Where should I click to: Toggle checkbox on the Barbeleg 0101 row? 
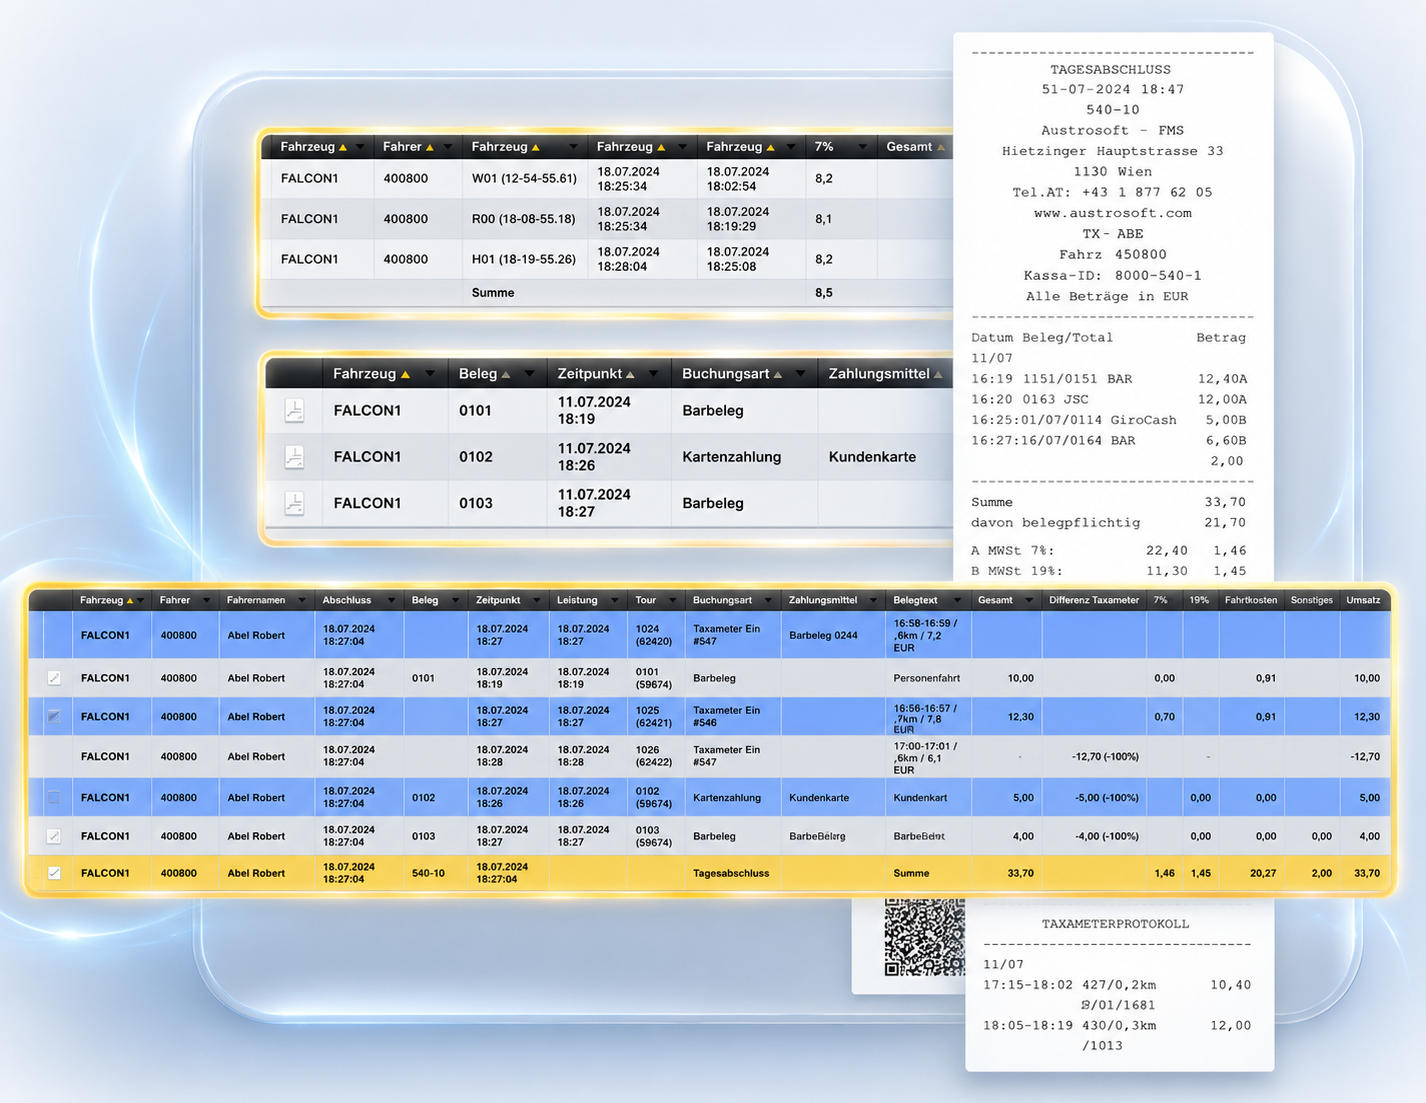point(54,678)
